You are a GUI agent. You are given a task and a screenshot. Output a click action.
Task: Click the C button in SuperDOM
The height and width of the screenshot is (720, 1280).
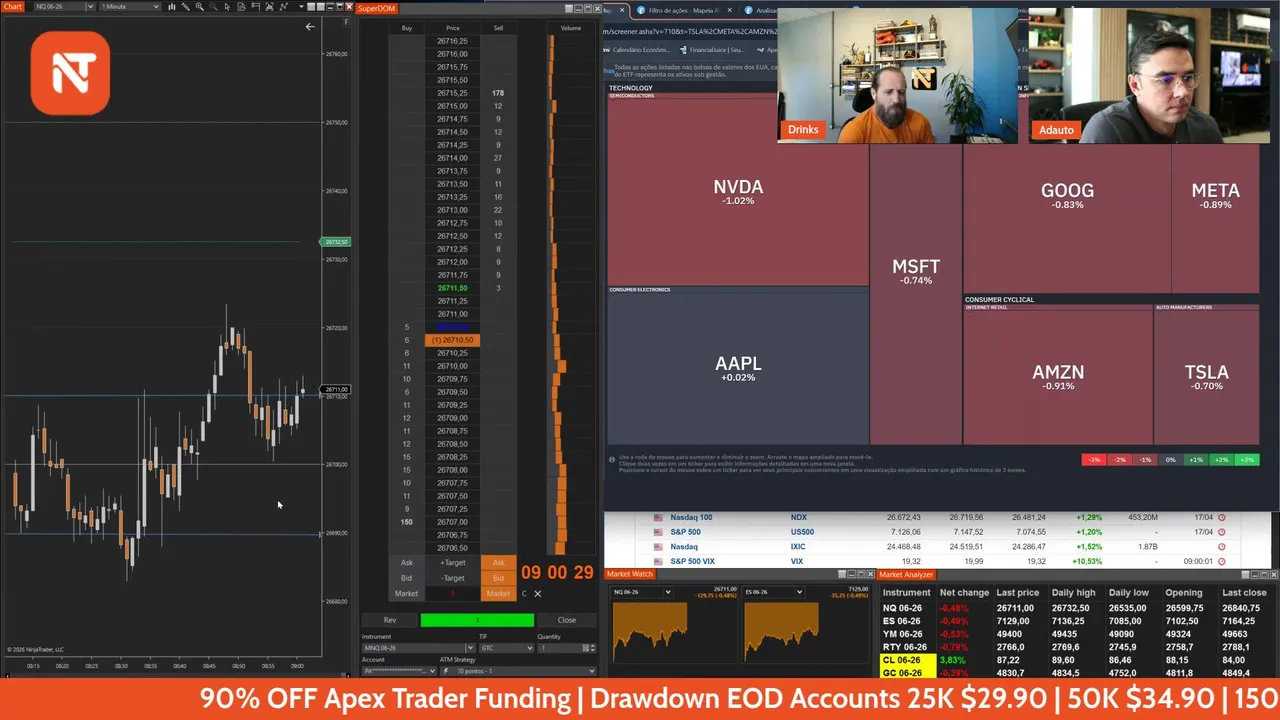524,594
